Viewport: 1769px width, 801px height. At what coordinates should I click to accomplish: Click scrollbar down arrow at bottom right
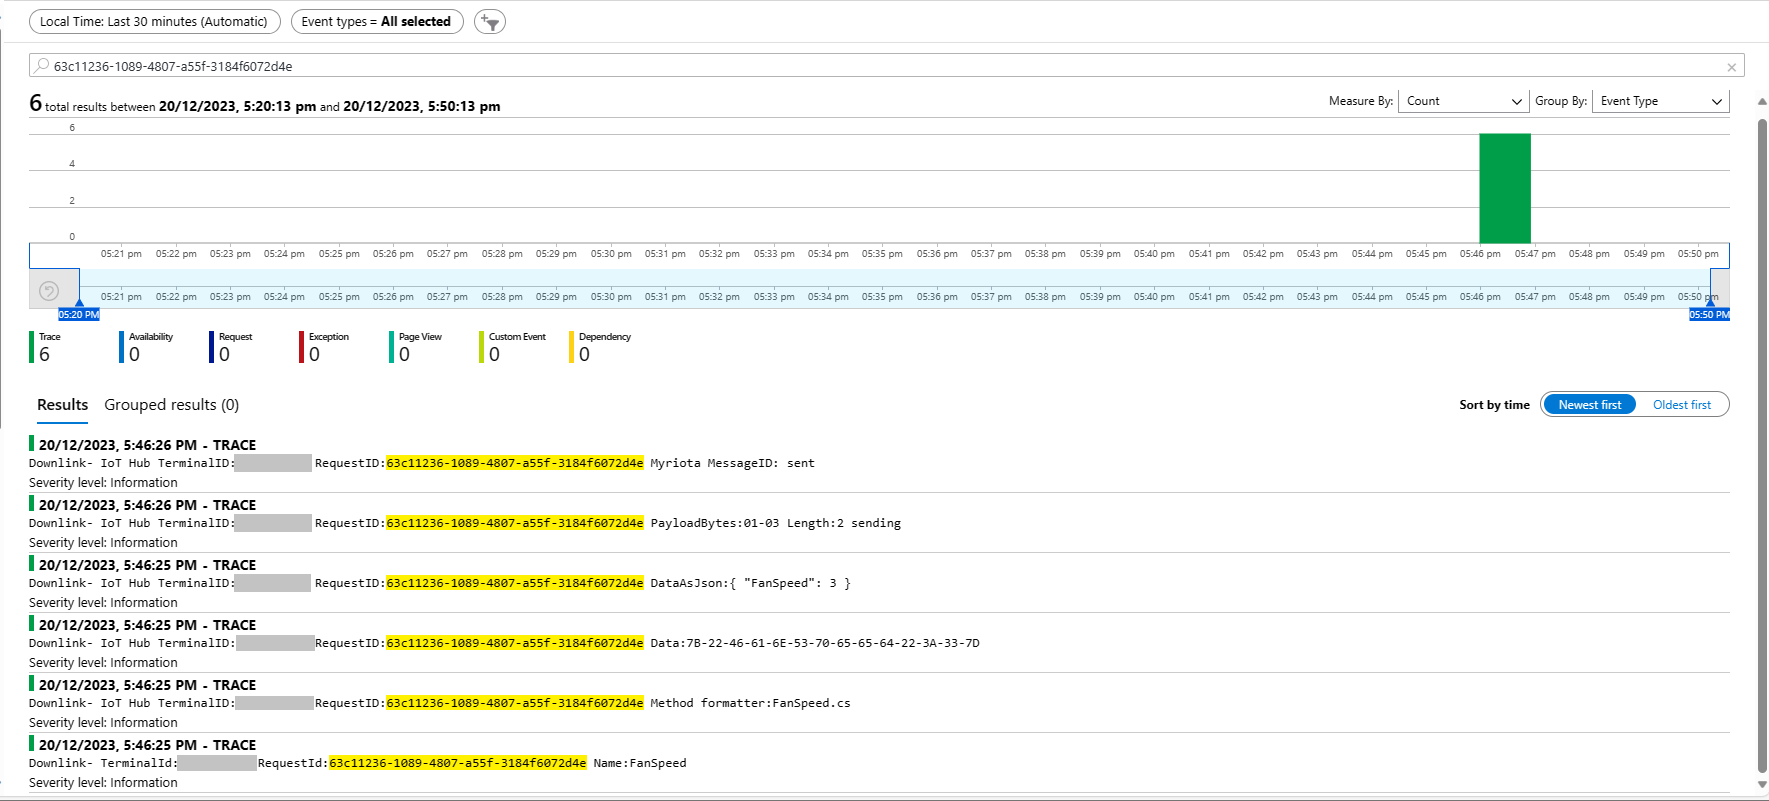click(x=1762, y=785)
